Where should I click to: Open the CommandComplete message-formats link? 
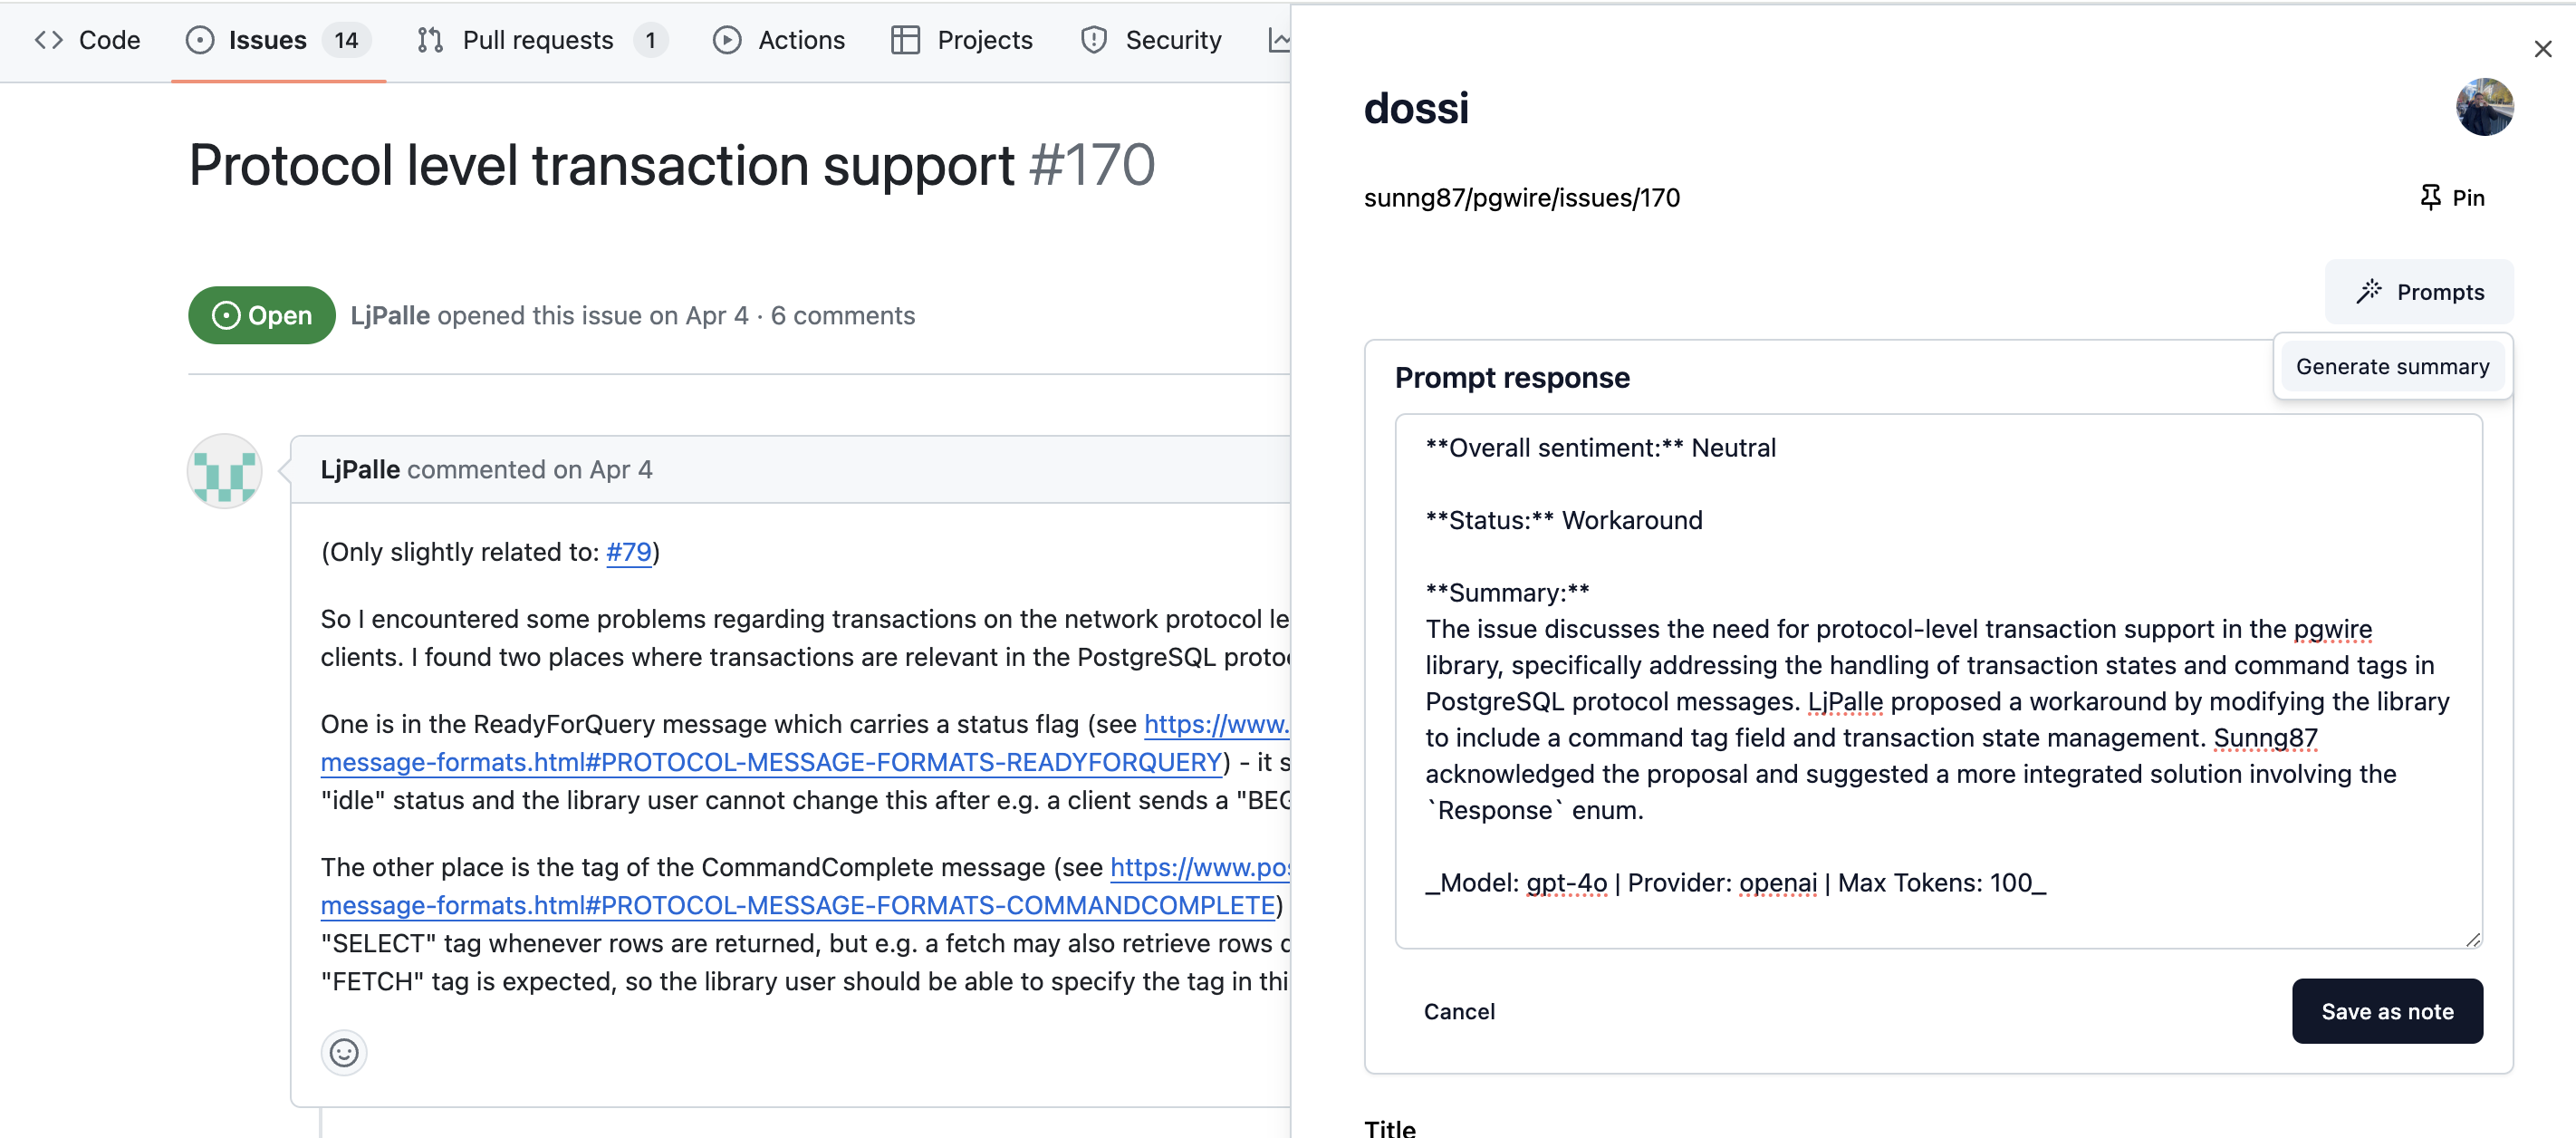tap(798, 905)
